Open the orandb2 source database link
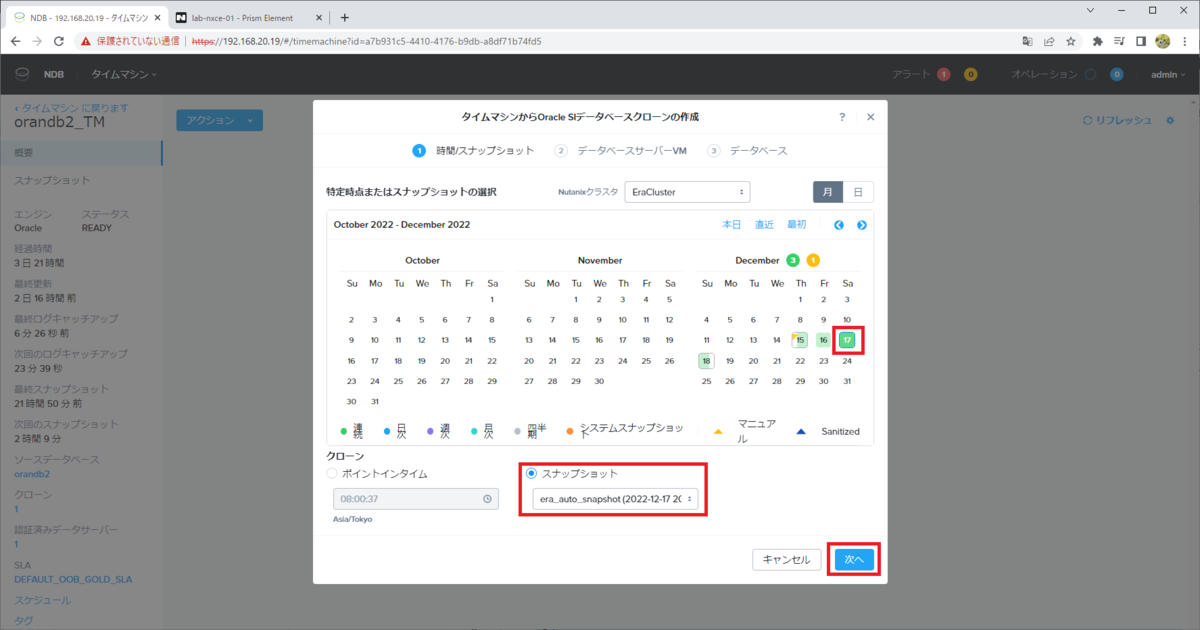Screen dimensions: 1200x630 click(x=33, y=473)
